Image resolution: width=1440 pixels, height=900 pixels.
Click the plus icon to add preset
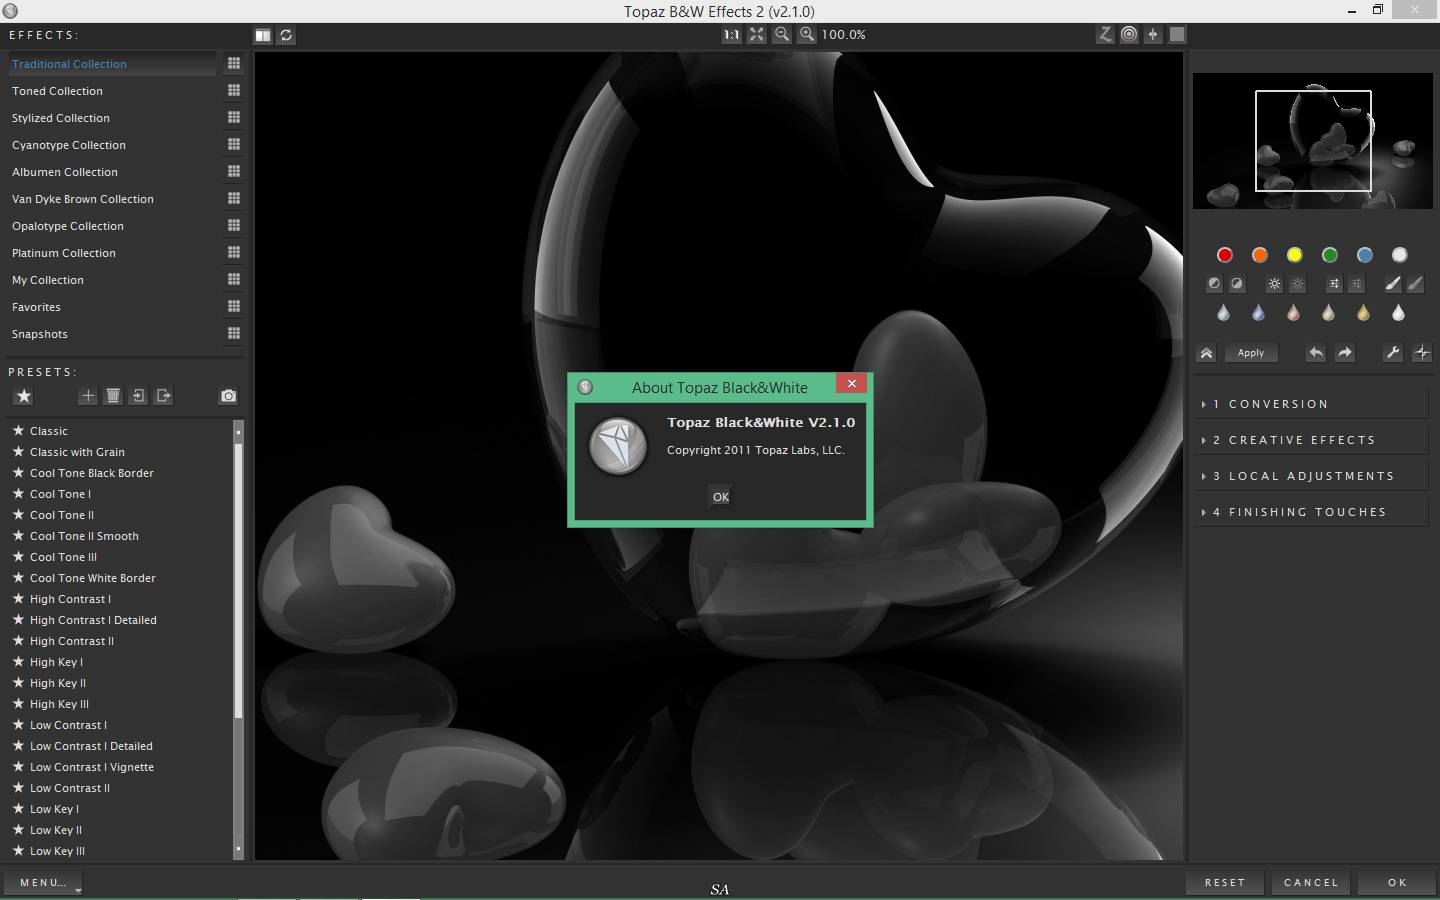[88, 396]
